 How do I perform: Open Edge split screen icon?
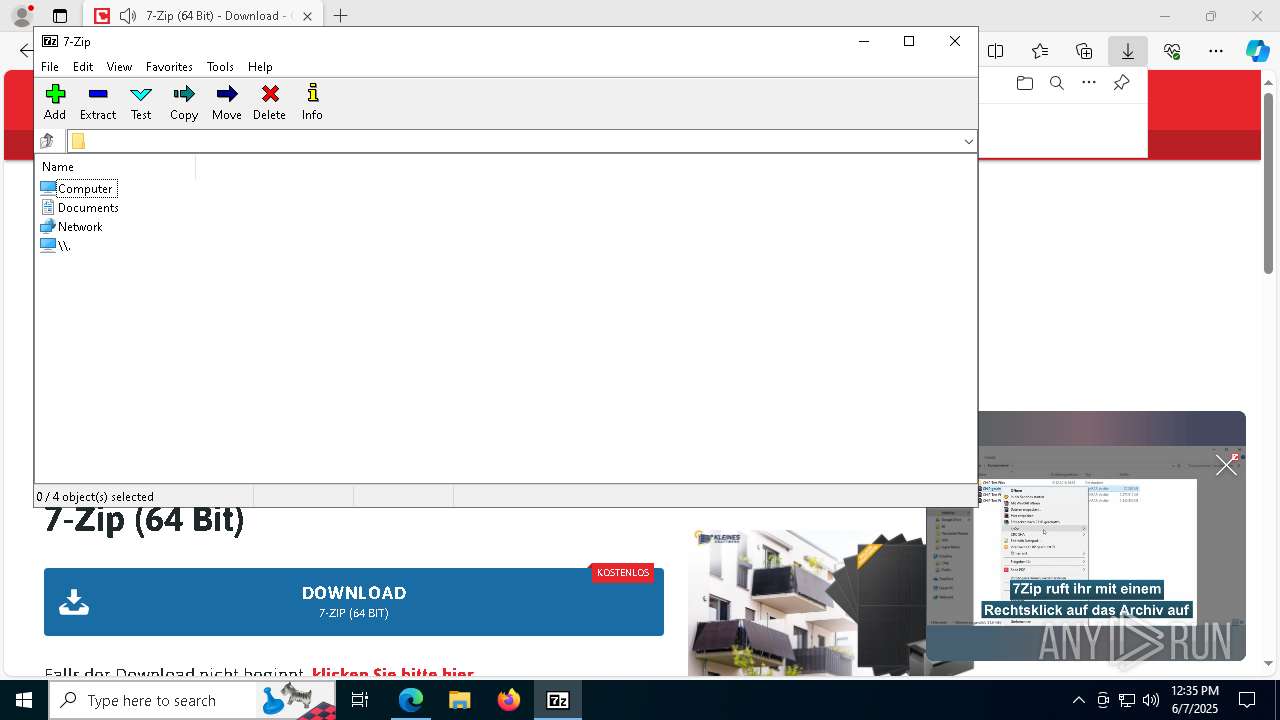[996, 51]
